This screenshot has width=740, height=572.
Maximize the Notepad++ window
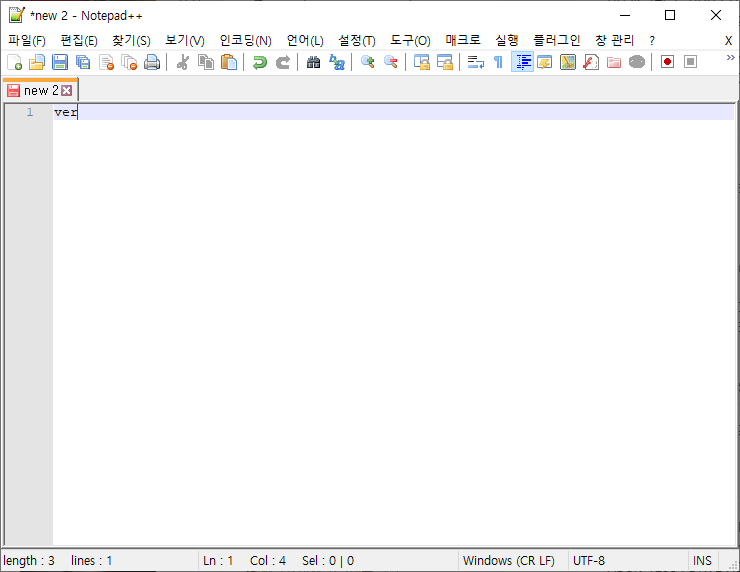pyautogui.click(x=670, y=15)
